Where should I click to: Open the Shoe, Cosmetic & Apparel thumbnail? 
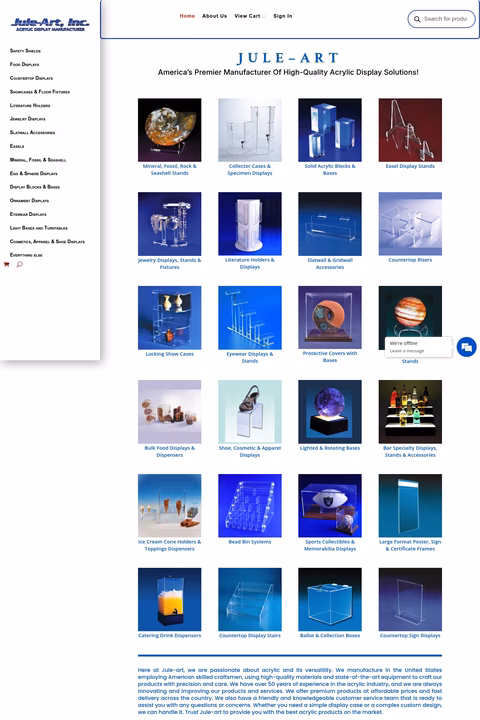click(x=250, y=411)
